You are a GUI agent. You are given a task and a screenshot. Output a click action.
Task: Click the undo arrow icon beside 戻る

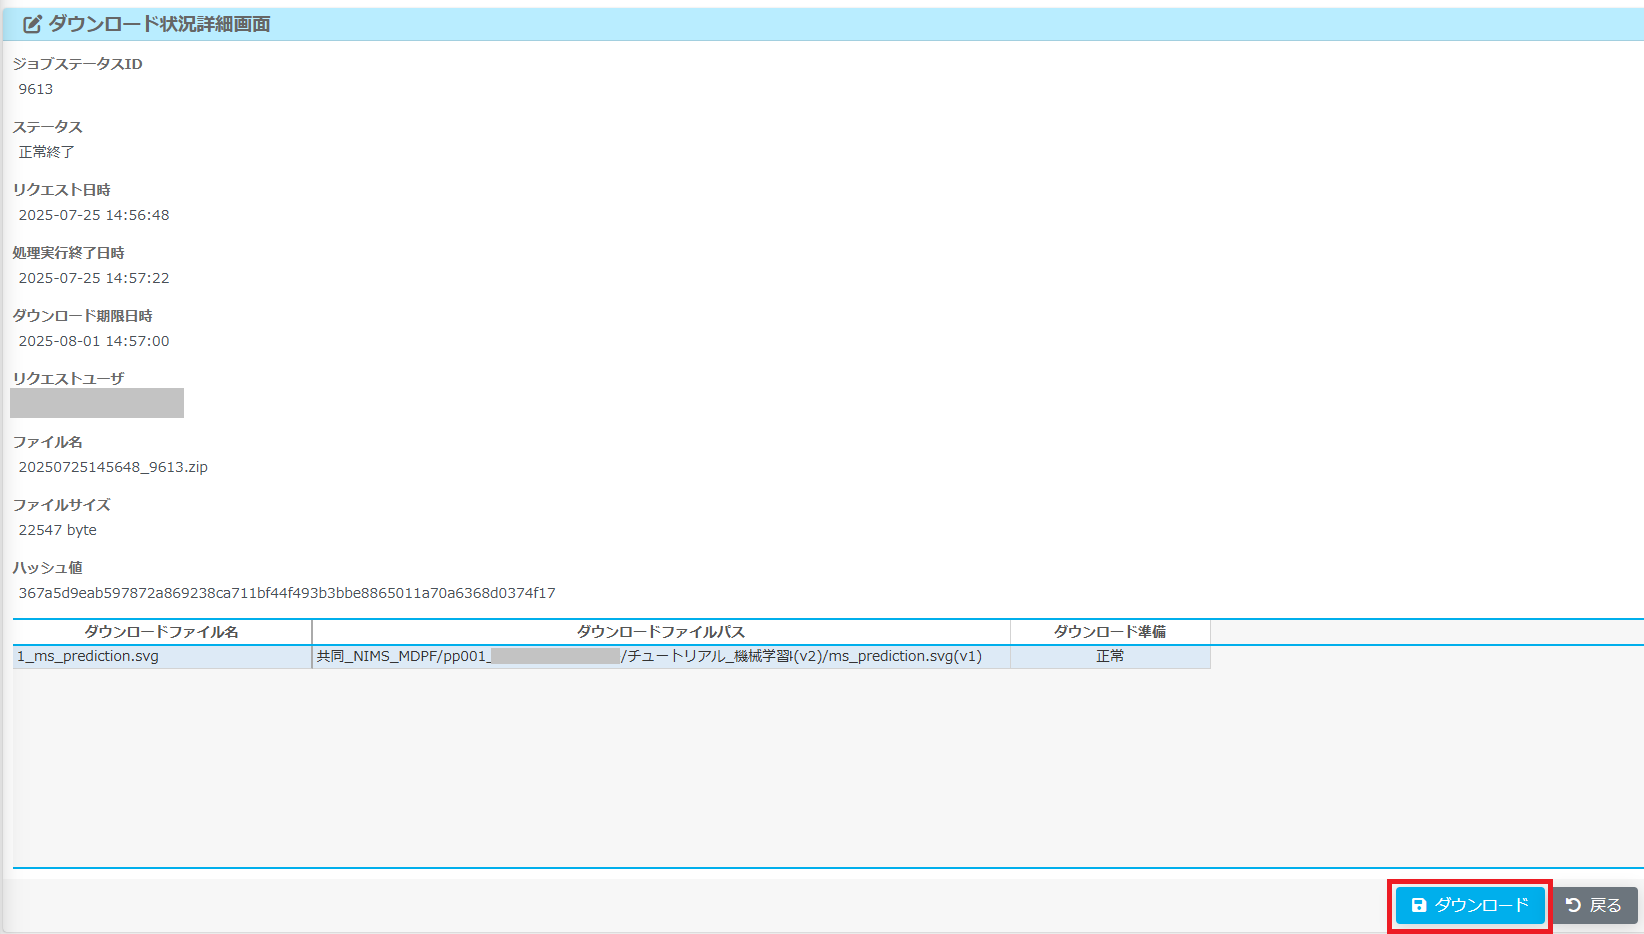(1573, 905)
